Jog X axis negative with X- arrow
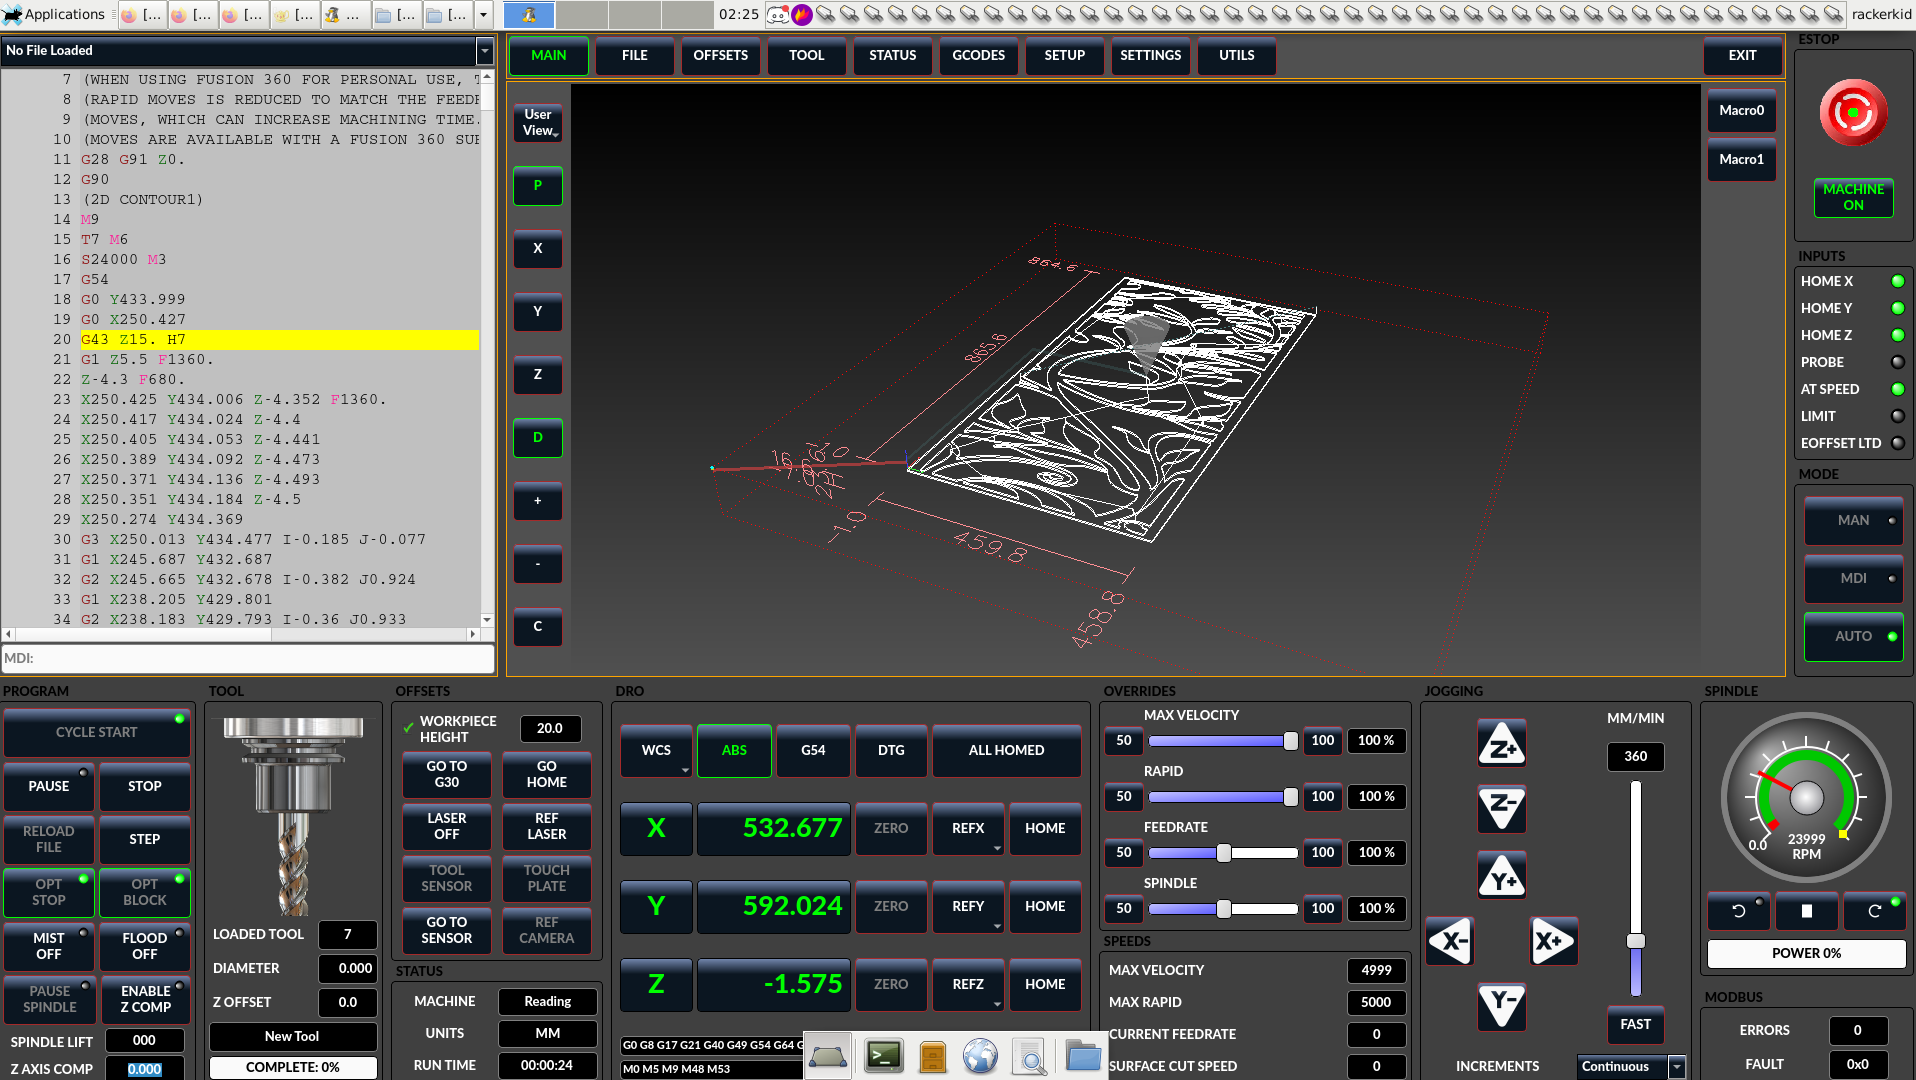The width and height of the screenshot is (1916, 1080). point(1450,941)
